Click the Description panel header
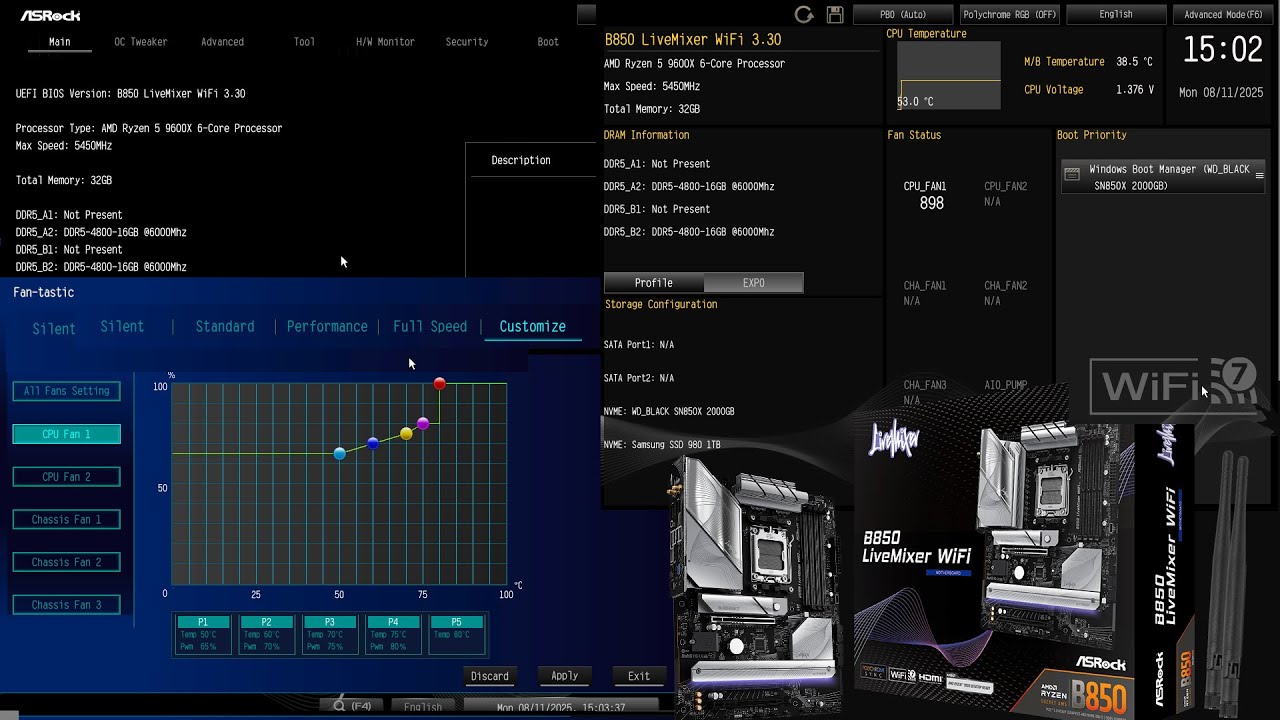This screenshot has width=1280, height=720. click(521, 160)
